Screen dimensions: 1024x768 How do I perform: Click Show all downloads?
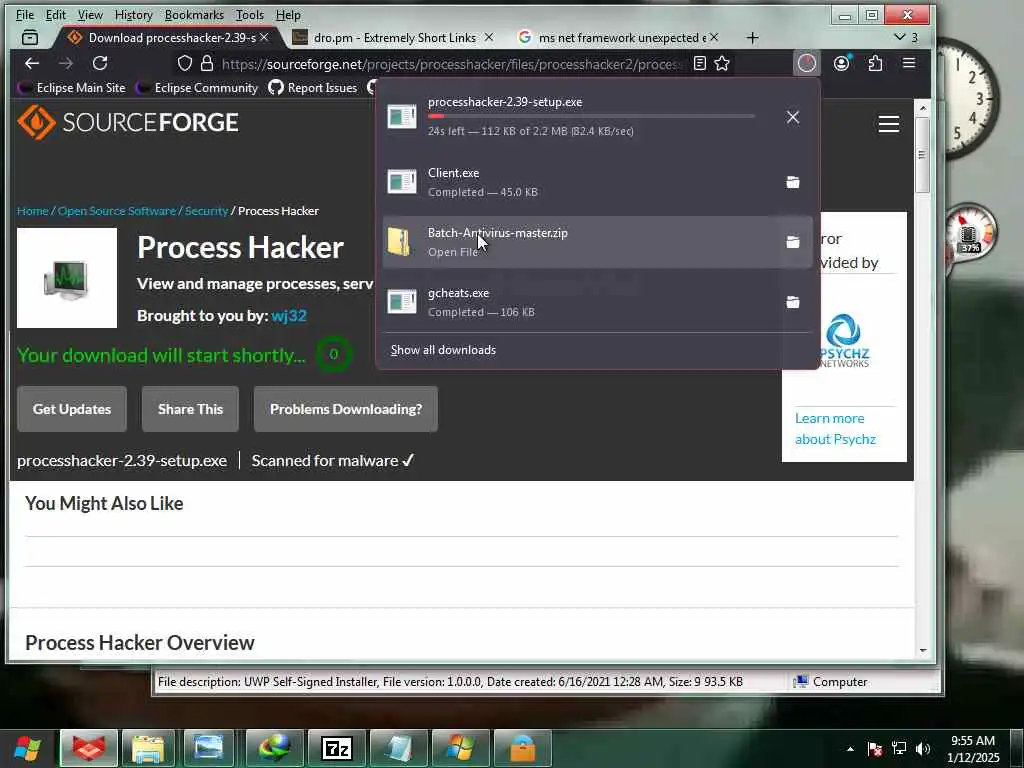[443, 350]
